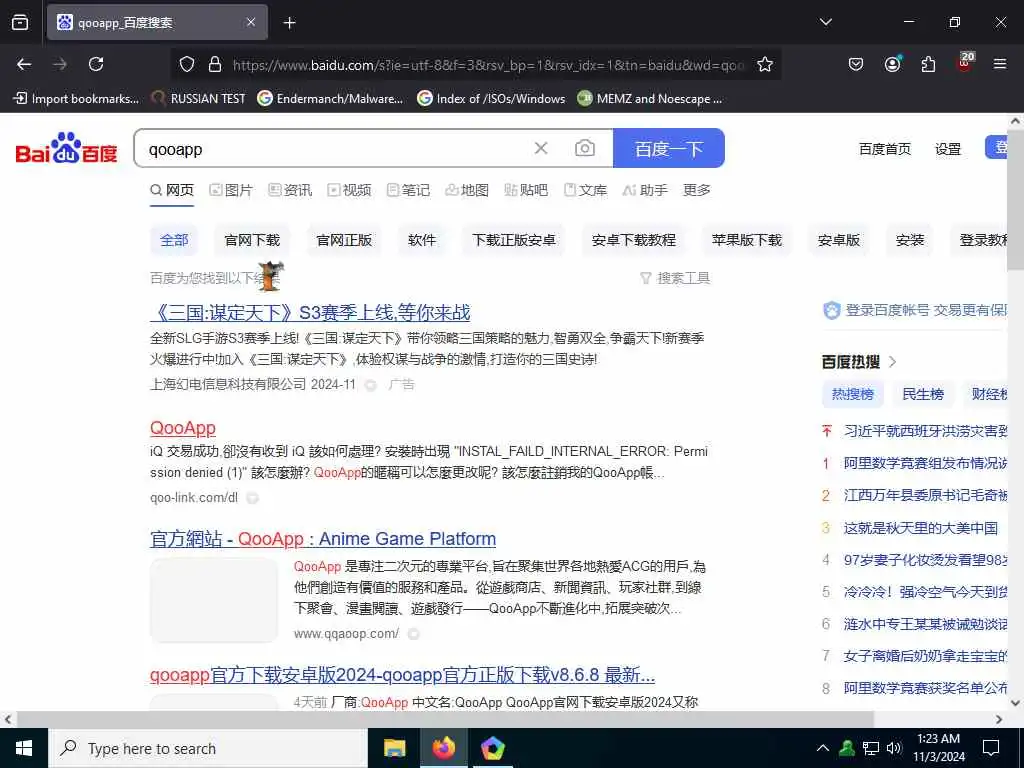Open the red extension badge showing 20
This screenshot has width=1024, height=768.
click(x=965, y=63)
